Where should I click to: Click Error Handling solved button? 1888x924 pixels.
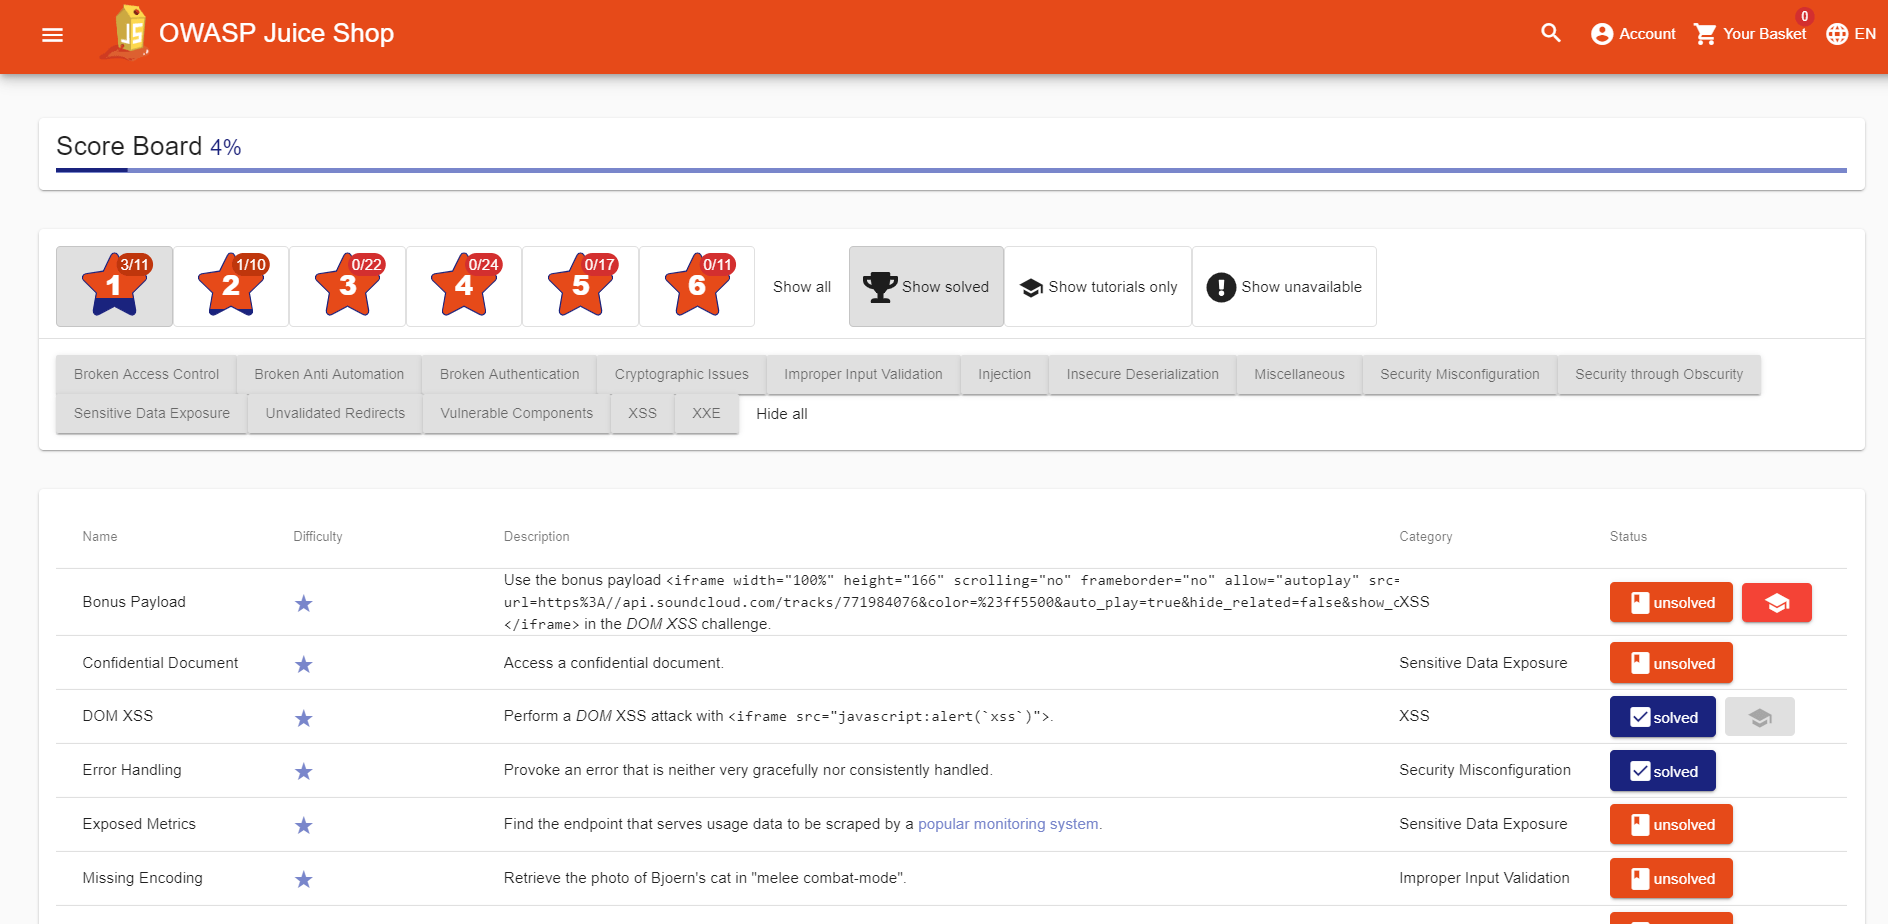1663,771
